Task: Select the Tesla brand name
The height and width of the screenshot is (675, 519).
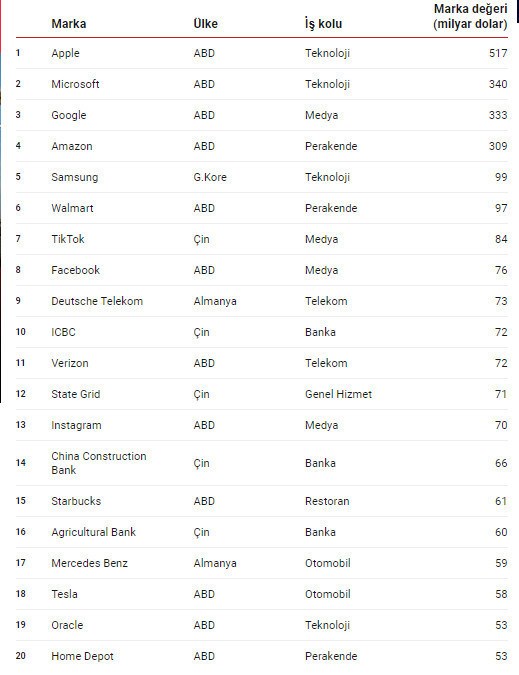Action: pos(65,594)
